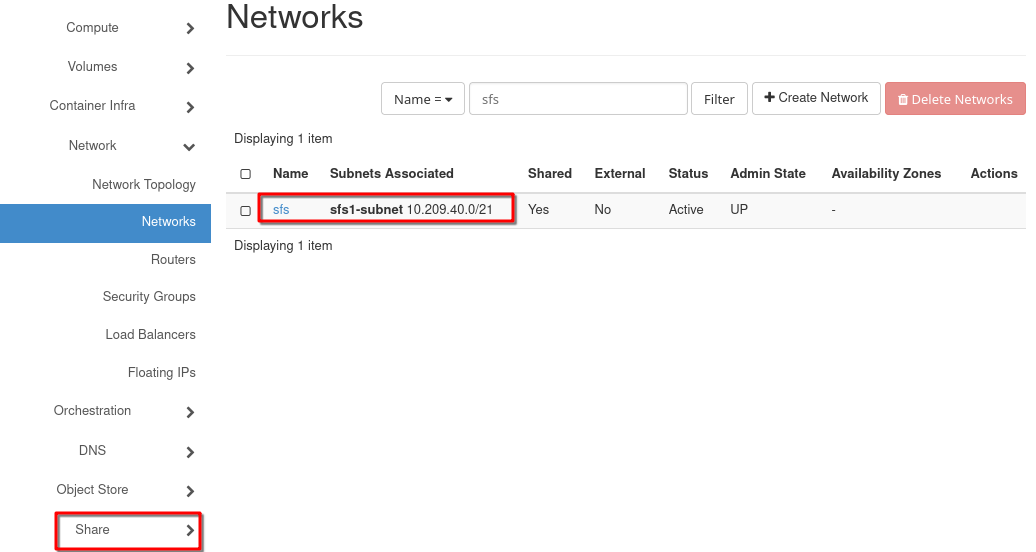Click the Name column header
This screenshot has height=552, width=1036.
(x=291, y=173)
